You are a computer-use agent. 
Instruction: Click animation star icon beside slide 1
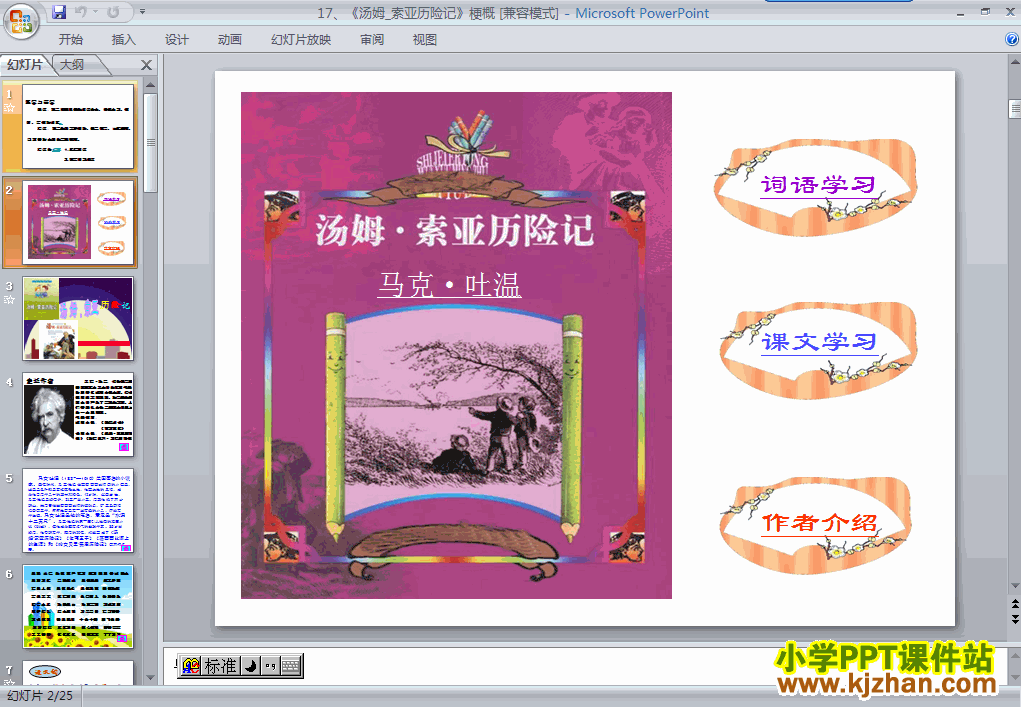click(x=9, y=107)
